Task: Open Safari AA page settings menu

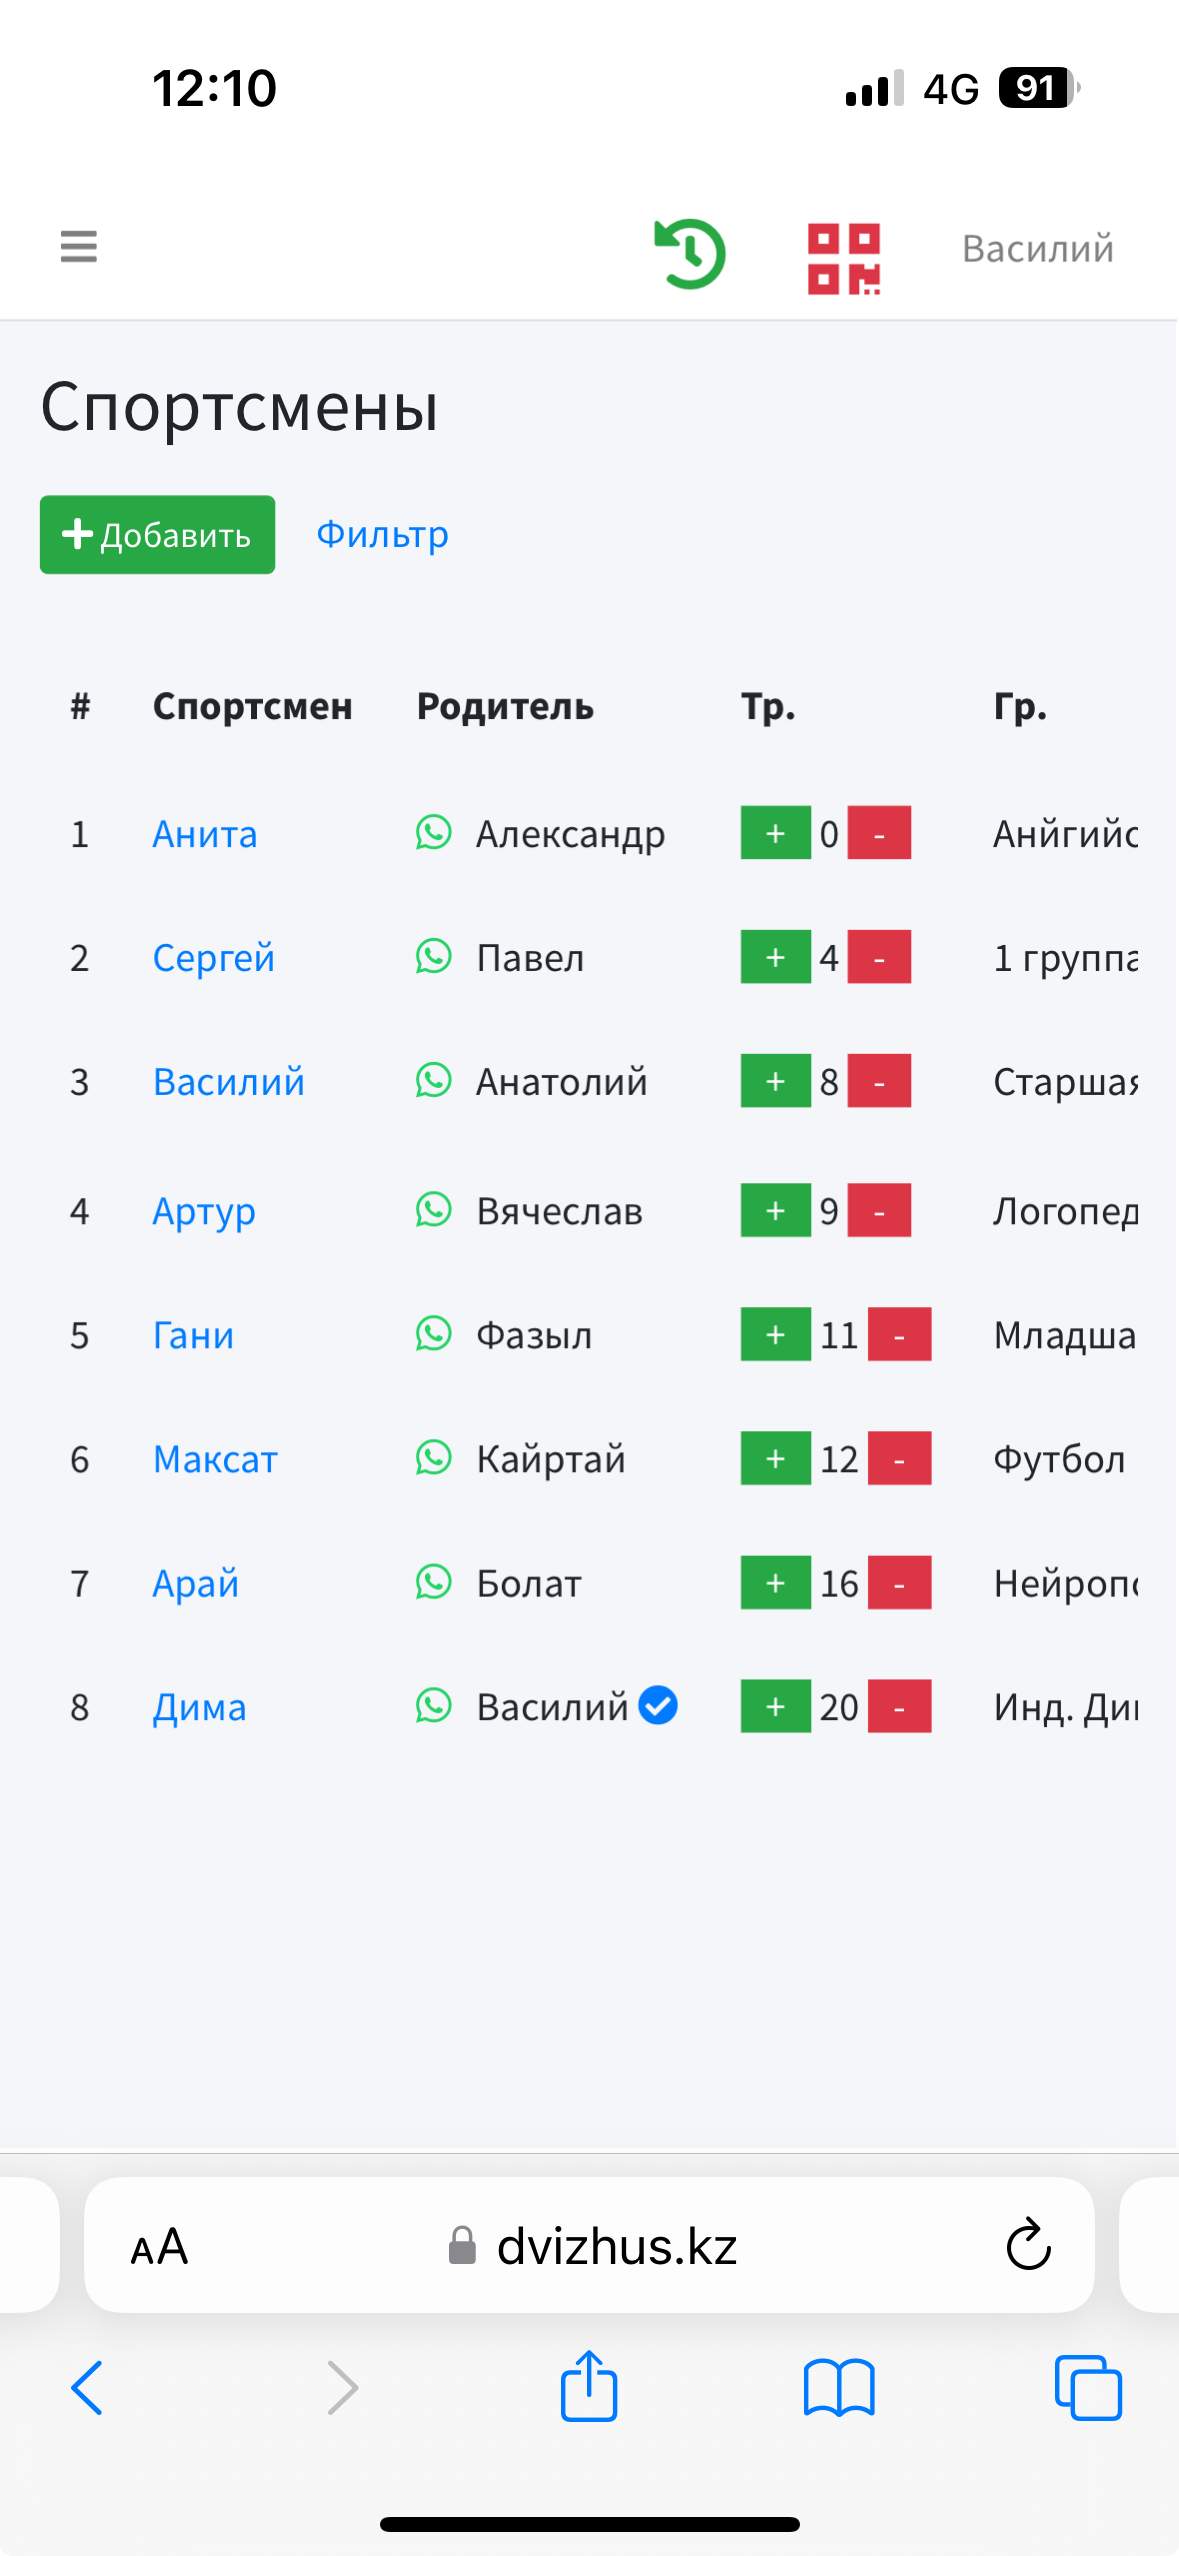Action: click(159, 2247)
